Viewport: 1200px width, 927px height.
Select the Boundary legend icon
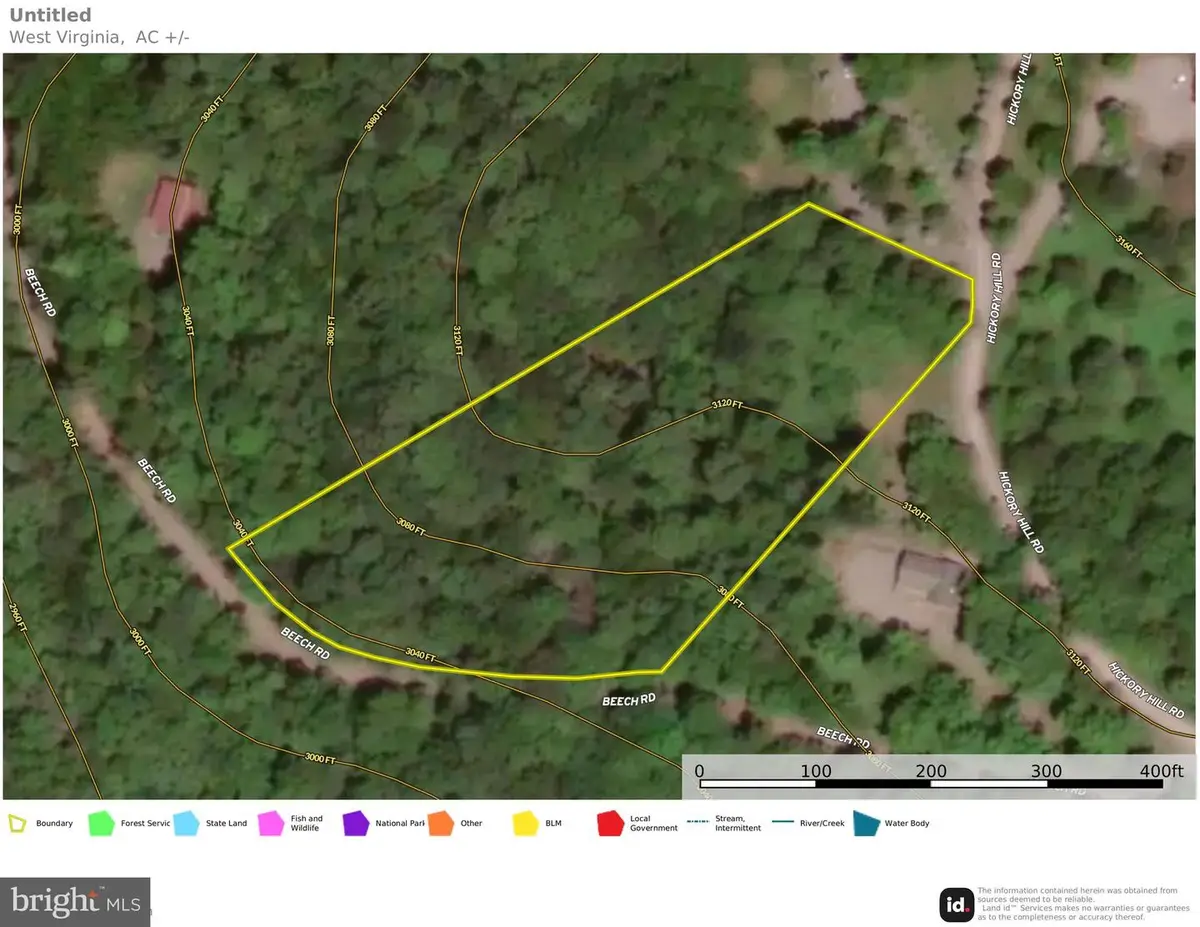point(17,823)
